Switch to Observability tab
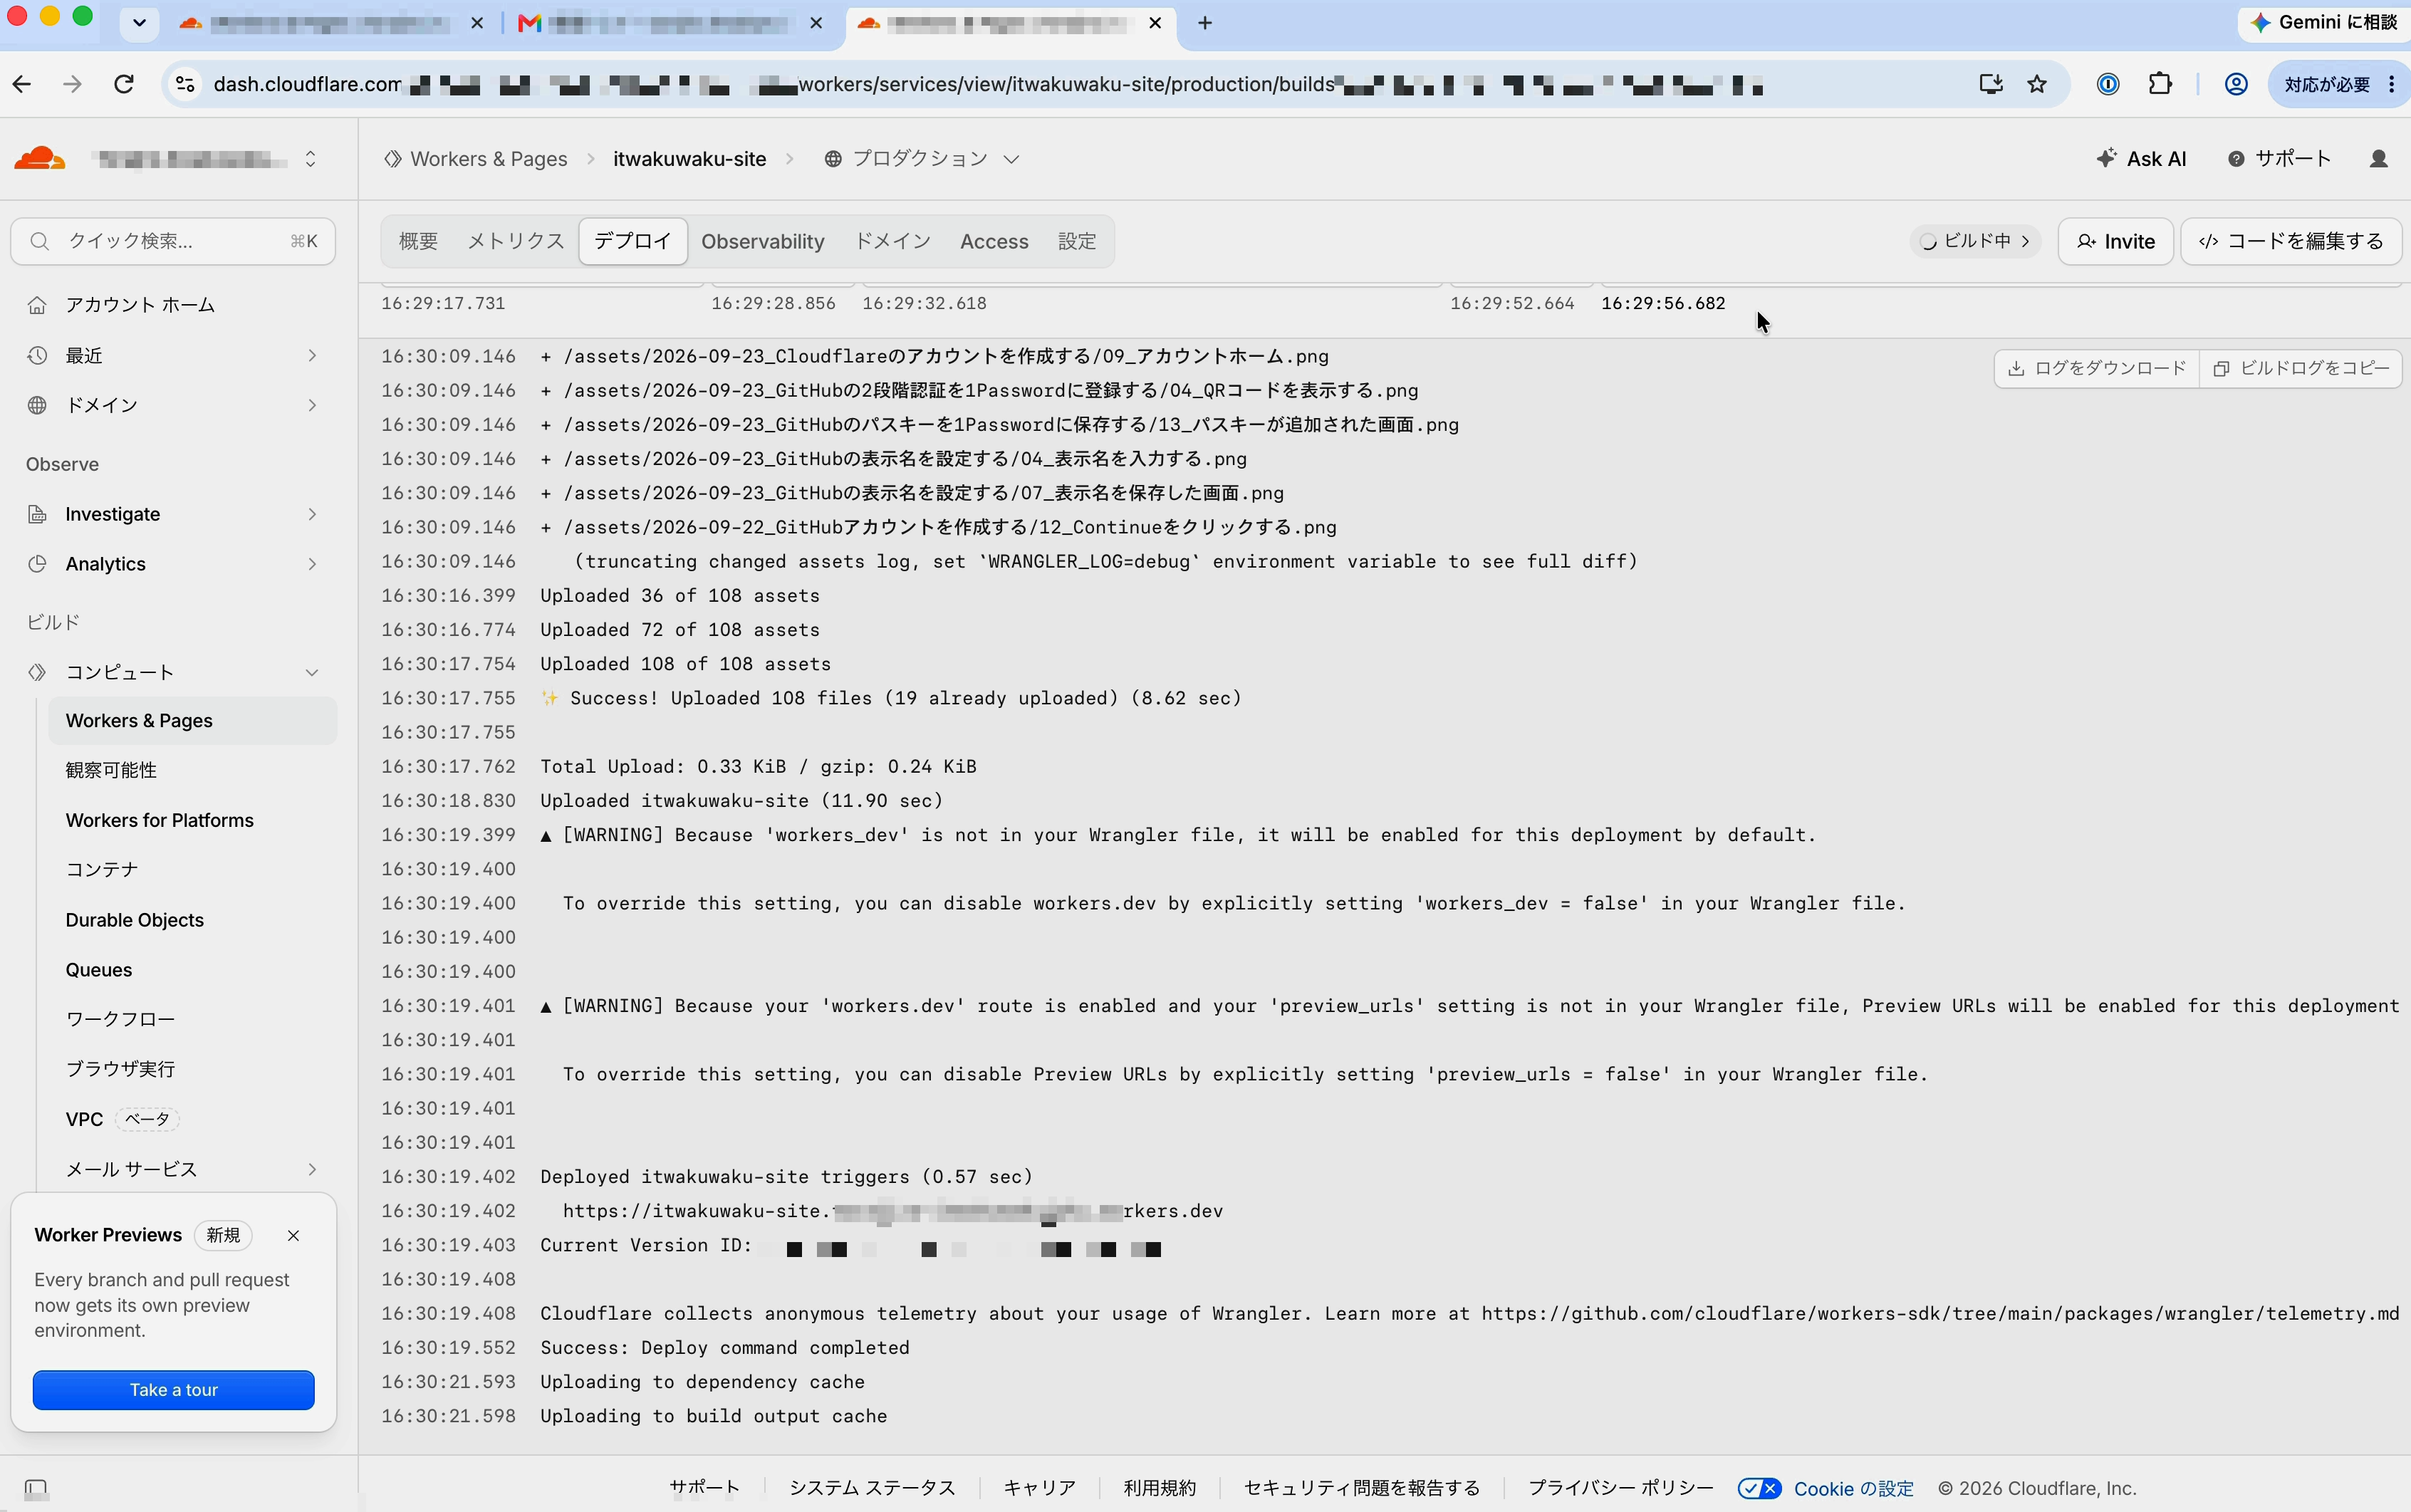Screen dimensions: 2411x1512 pyautogui.click(x=762, y=241)
